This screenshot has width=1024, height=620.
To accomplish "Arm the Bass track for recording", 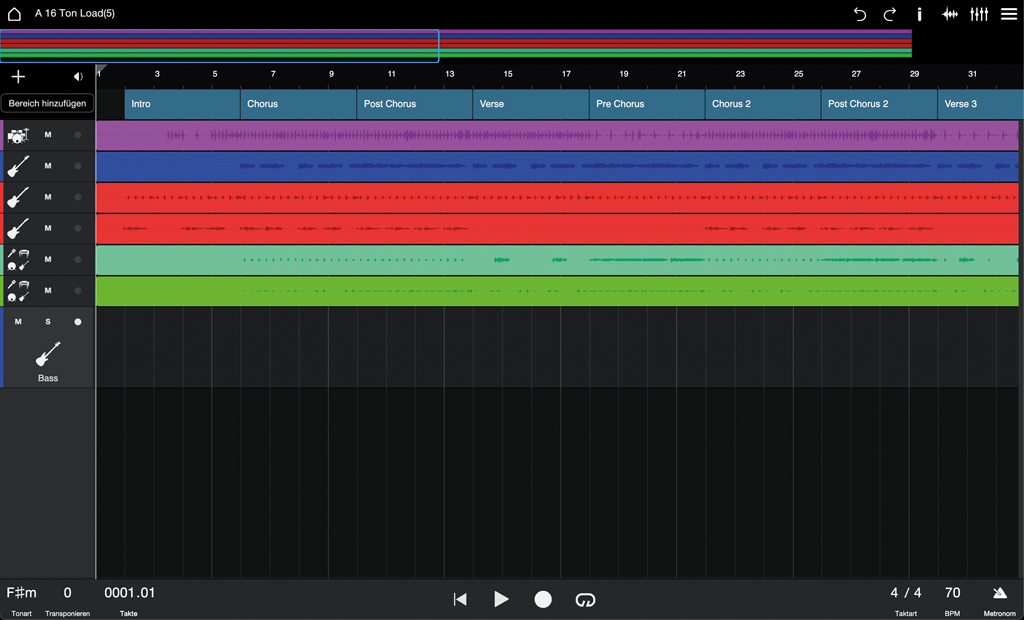I will pos(78,322).
